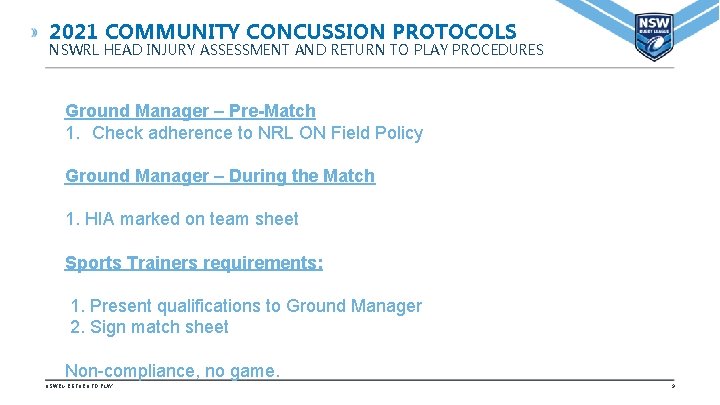Select Present qualifications to Ground Manager line
This screenshot has width=720, height=405.
point(255,306)
